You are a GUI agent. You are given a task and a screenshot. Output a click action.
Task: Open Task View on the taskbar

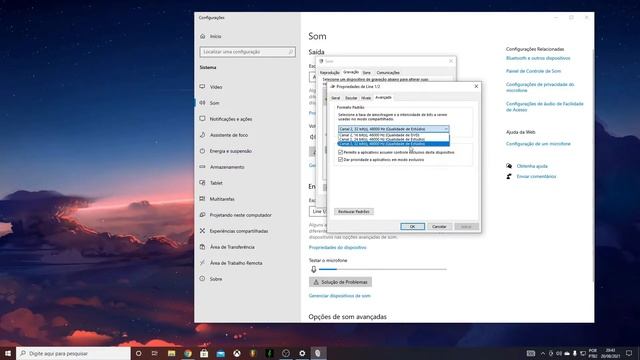pos(155,353)
